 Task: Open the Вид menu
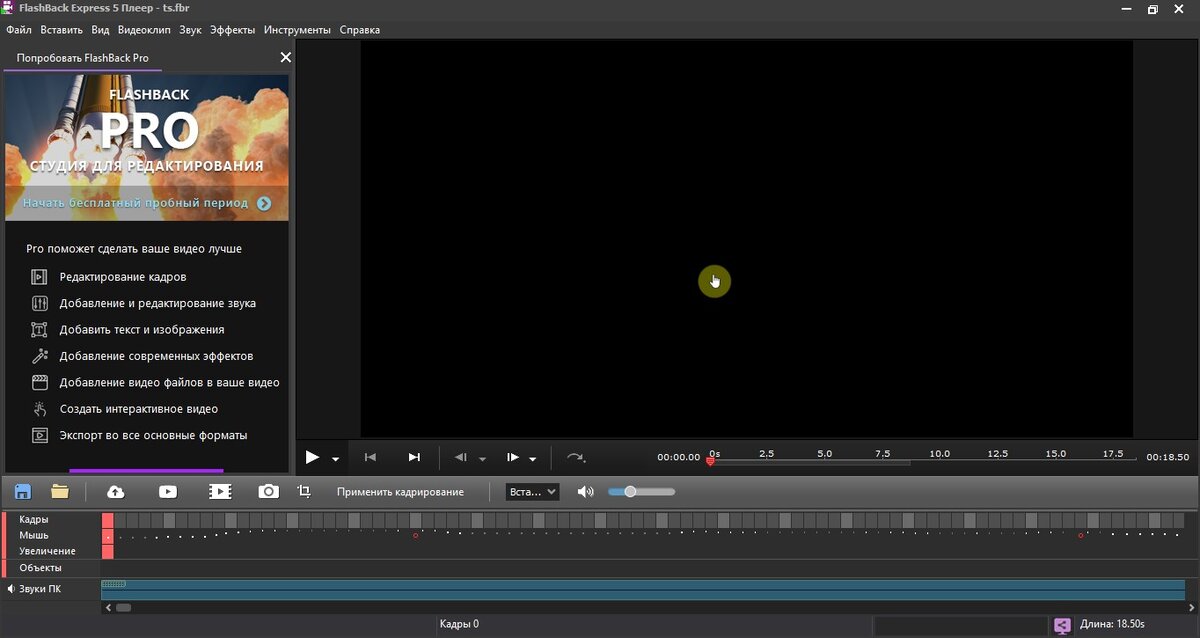[x=100, y=30]
